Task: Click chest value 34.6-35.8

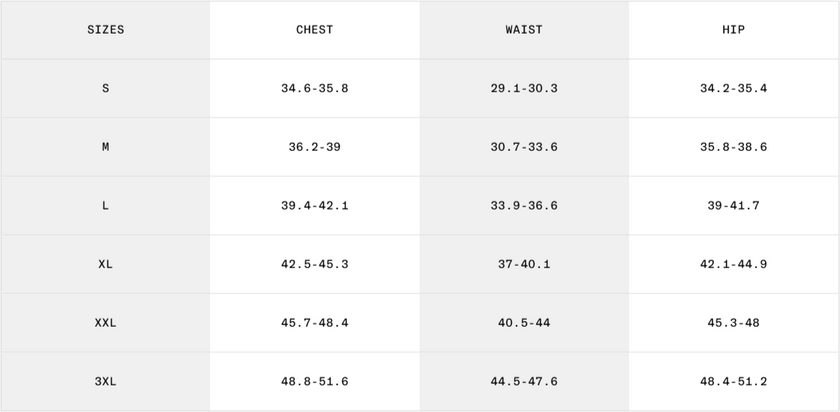Action: pyautogui.click(x=314, y=88)
